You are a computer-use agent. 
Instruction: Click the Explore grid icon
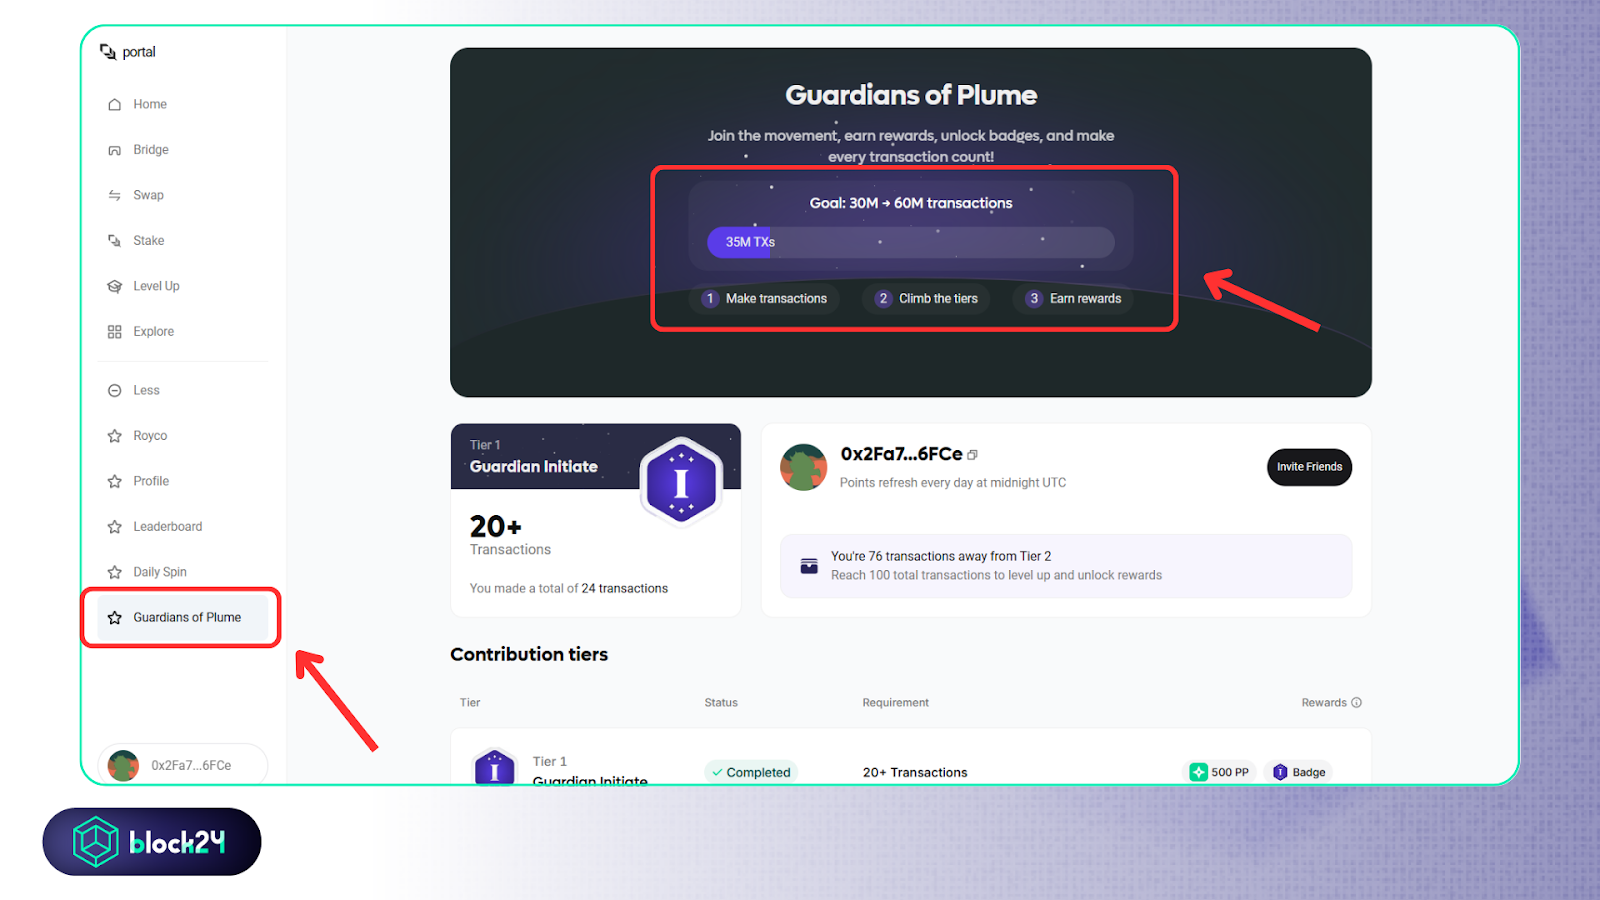coord(115,332)
